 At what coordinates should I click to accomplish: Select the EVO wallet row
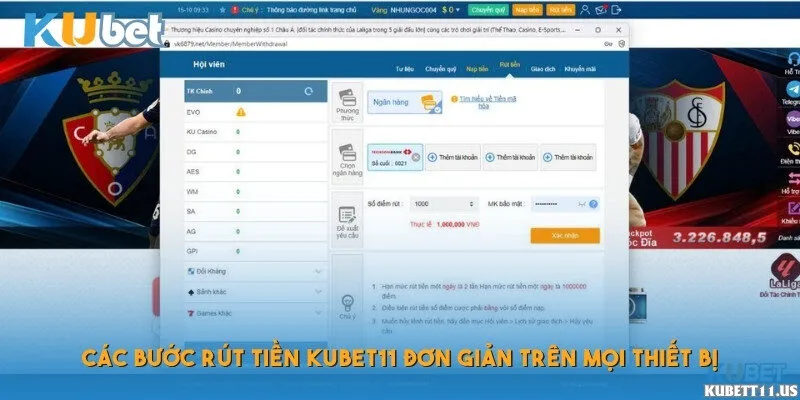(x=256, y=112)
